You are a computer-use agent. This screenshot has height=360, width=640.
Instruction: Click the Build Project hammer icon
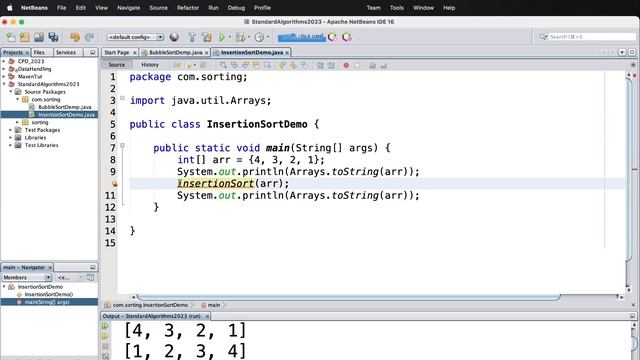pos(192,37)
